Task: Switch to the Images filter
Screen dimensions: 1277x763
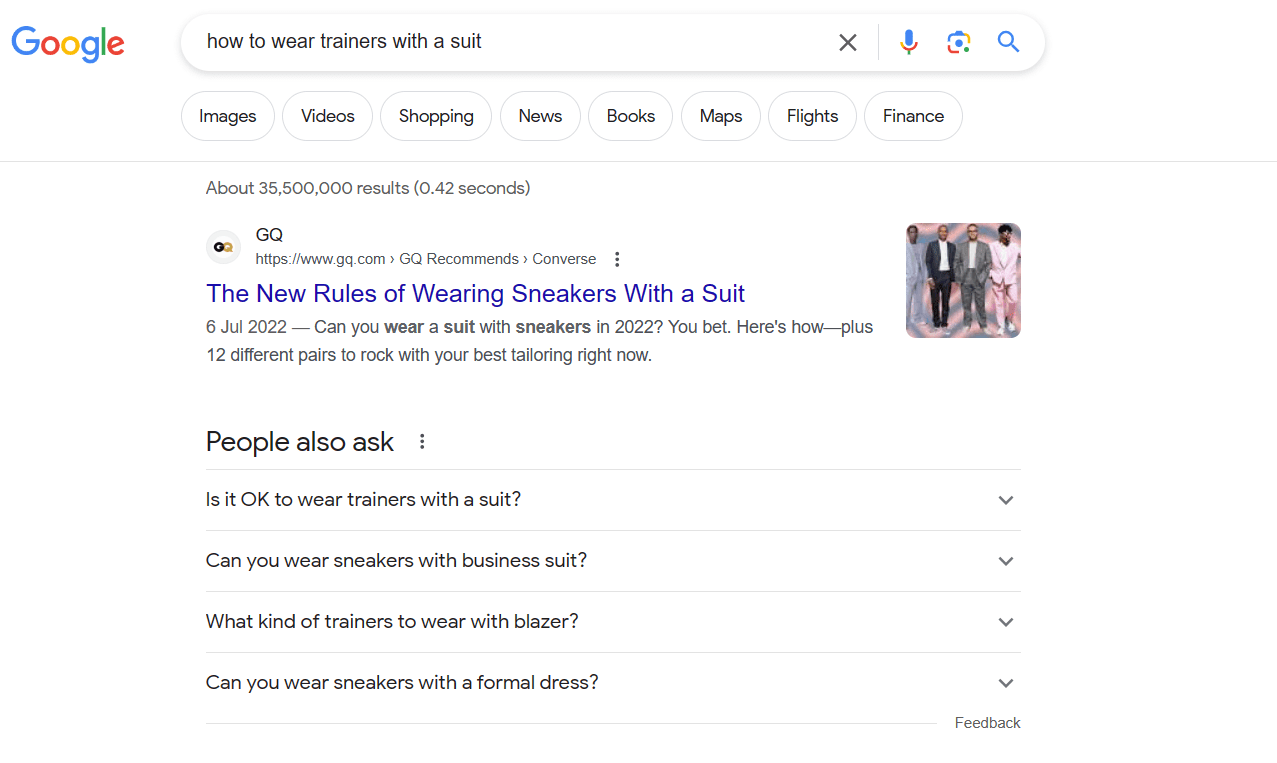Action: click(228, 116)
